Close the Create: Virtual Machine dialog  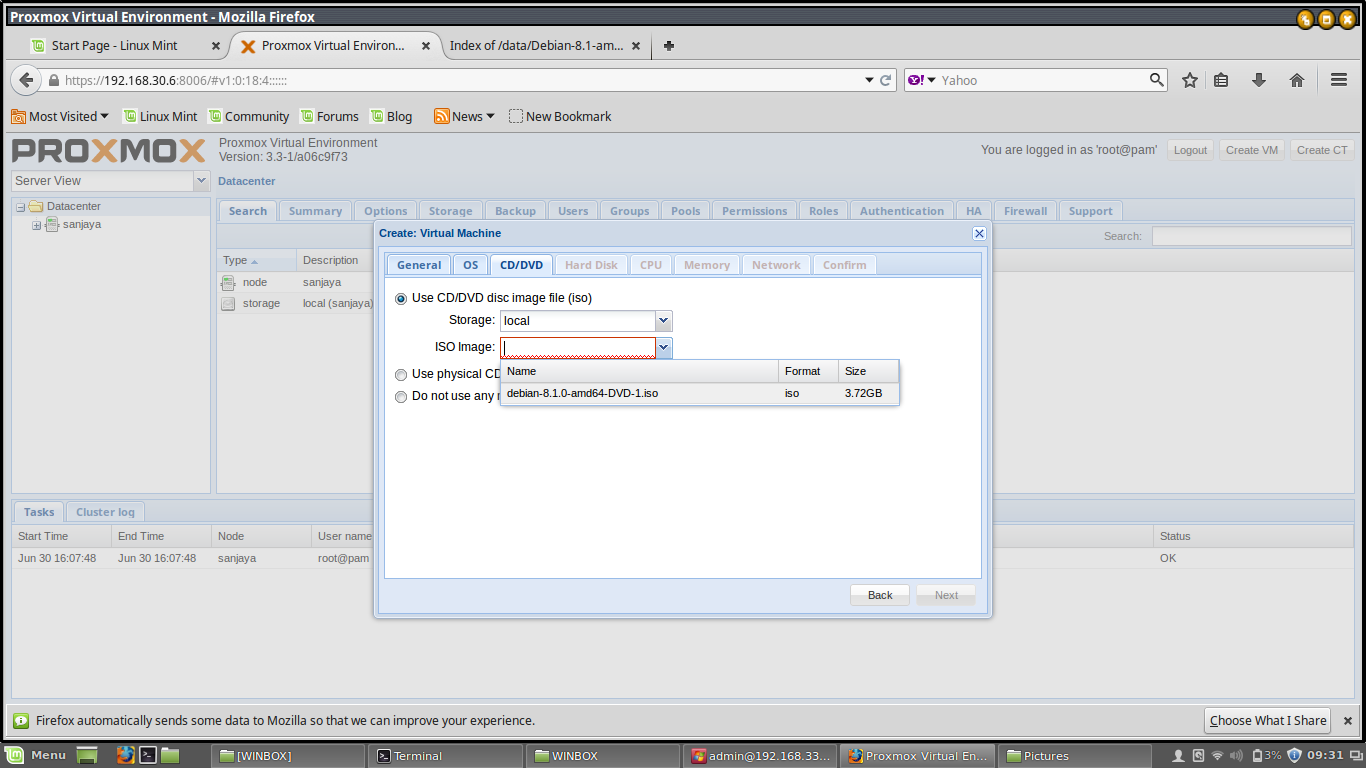[979, 233]
